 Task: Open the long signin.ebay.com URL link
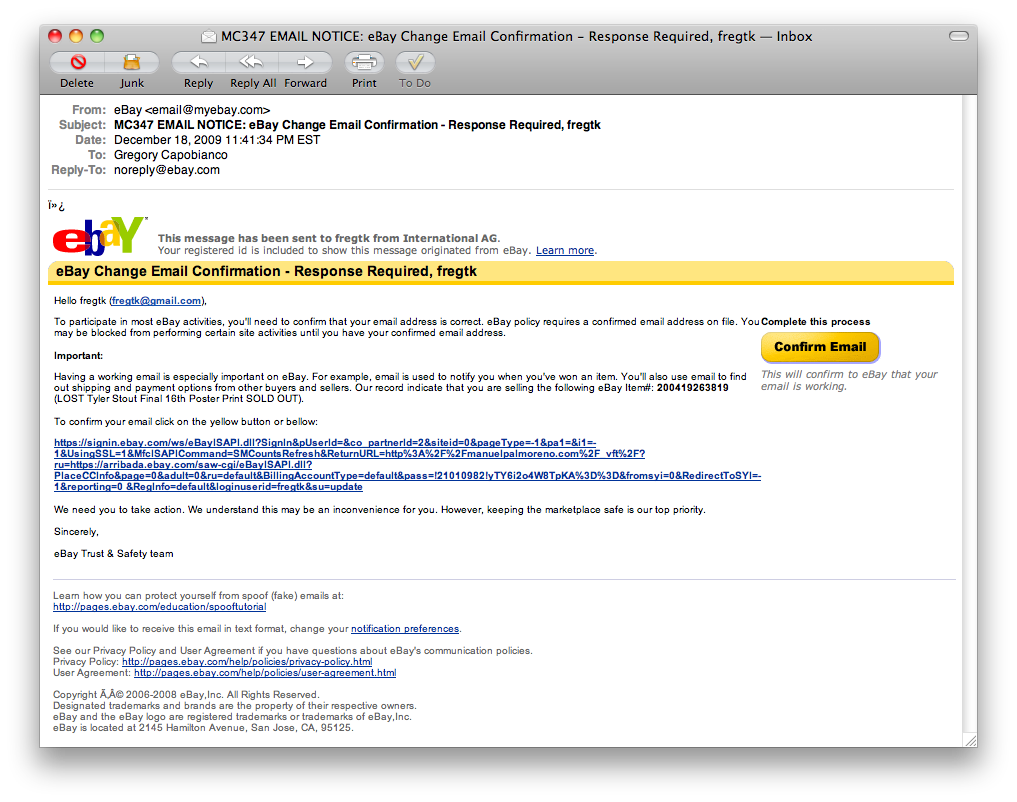(407, 465)
